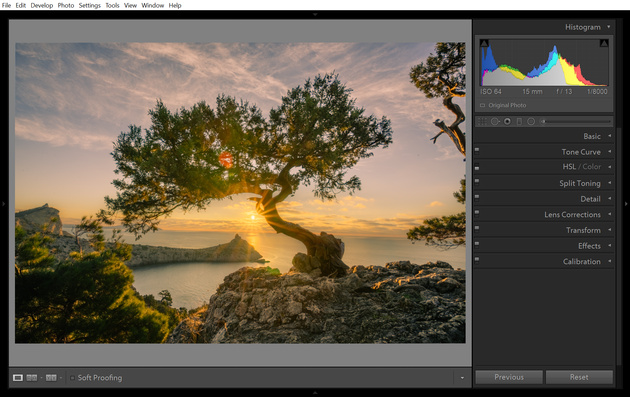Open the Settings menu
Viewport: 630px width, 397px height.
point(90,5)
